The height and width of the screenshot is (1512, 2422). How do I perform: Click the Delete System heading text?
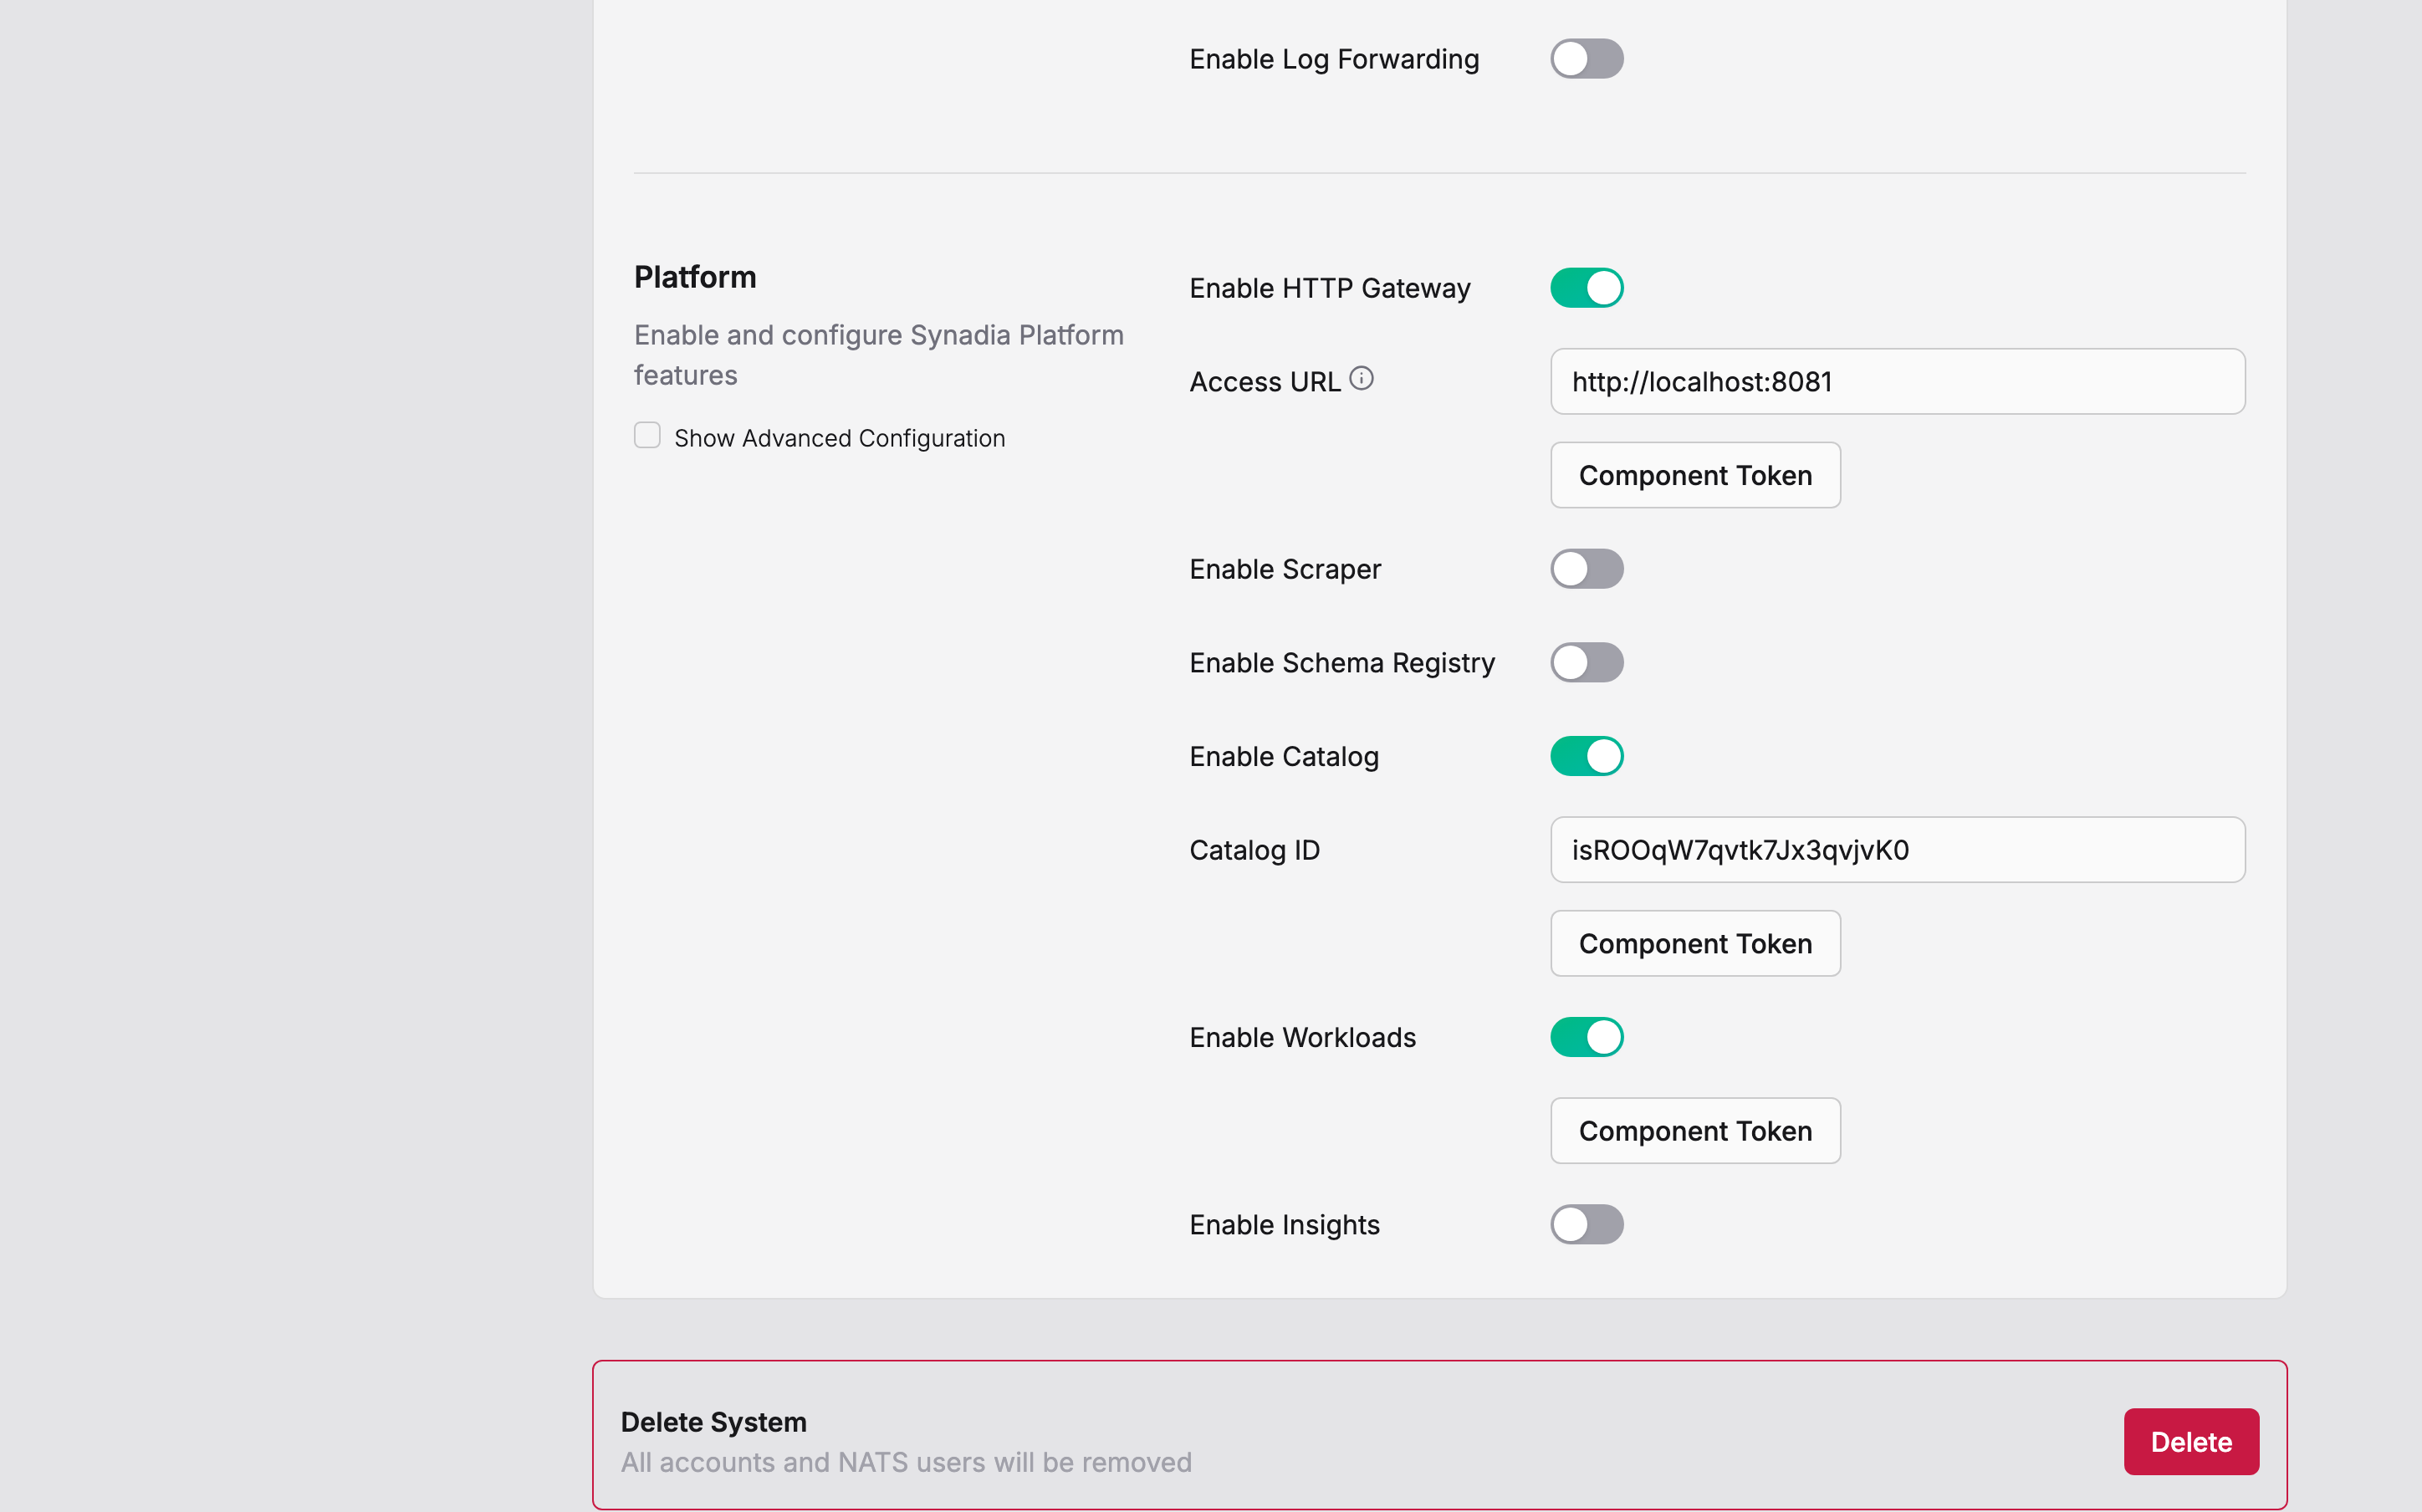point(713,1422)
